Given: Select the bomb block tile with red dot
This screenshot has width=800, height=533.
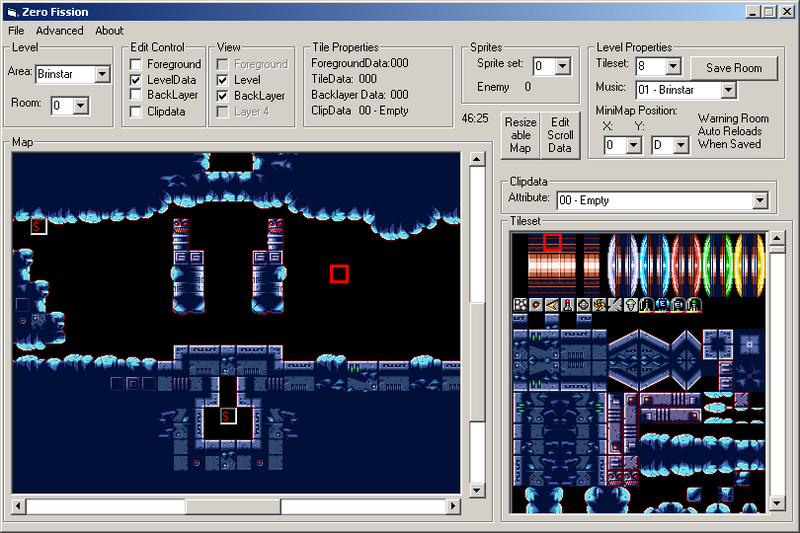Looking at the screenshot, I should (x=536, y=305).
